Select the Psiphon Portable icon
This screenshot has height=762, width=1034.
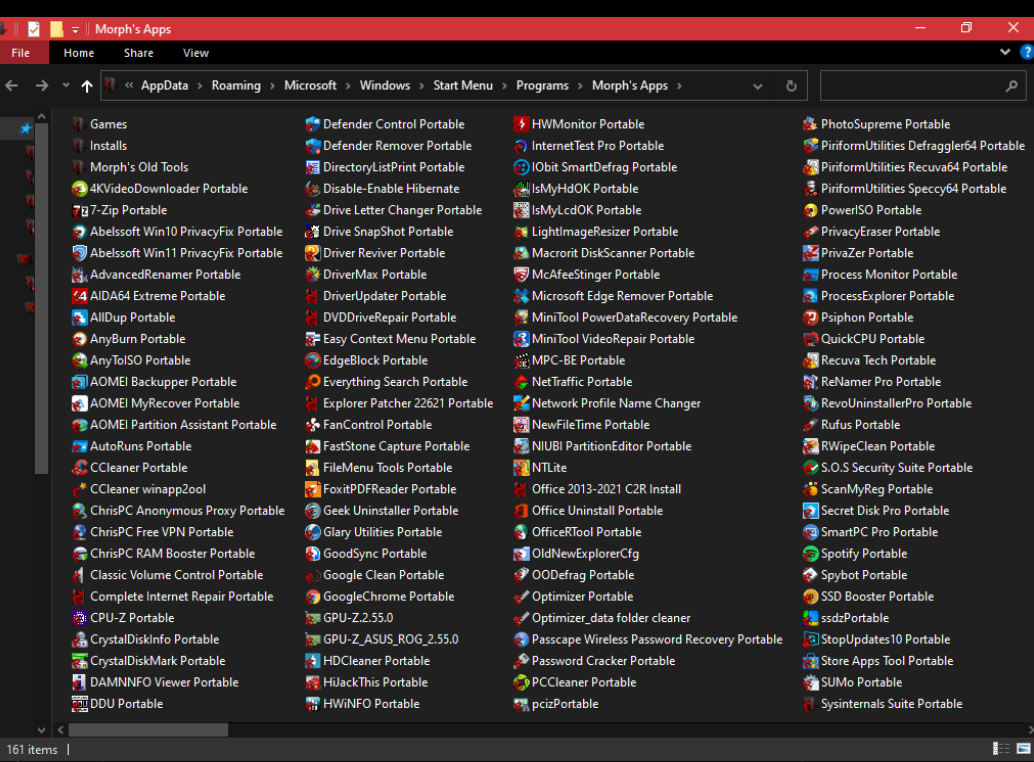pyautogui.click(x=810, y=318)
